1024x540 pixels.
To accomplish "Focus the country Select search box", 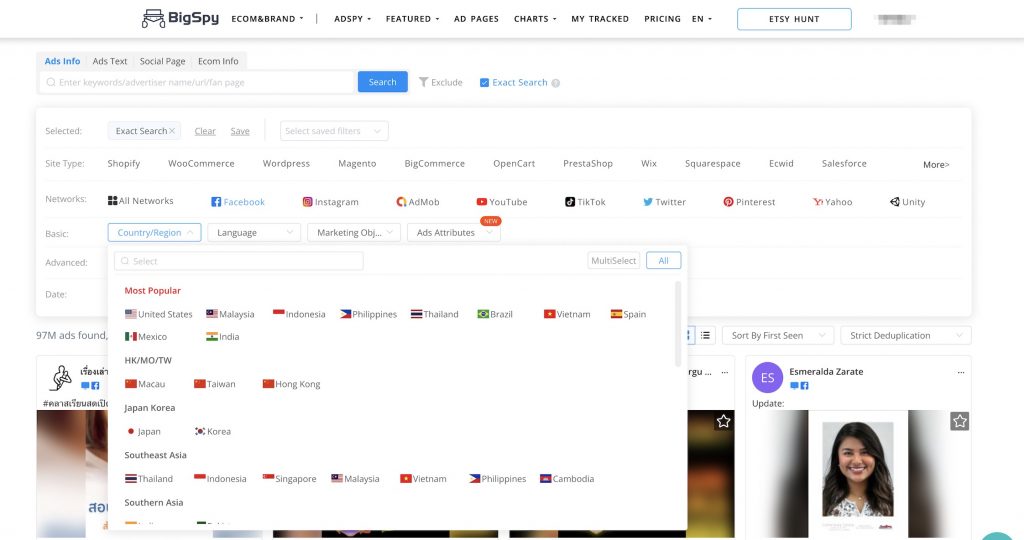I will click(238, 261).
